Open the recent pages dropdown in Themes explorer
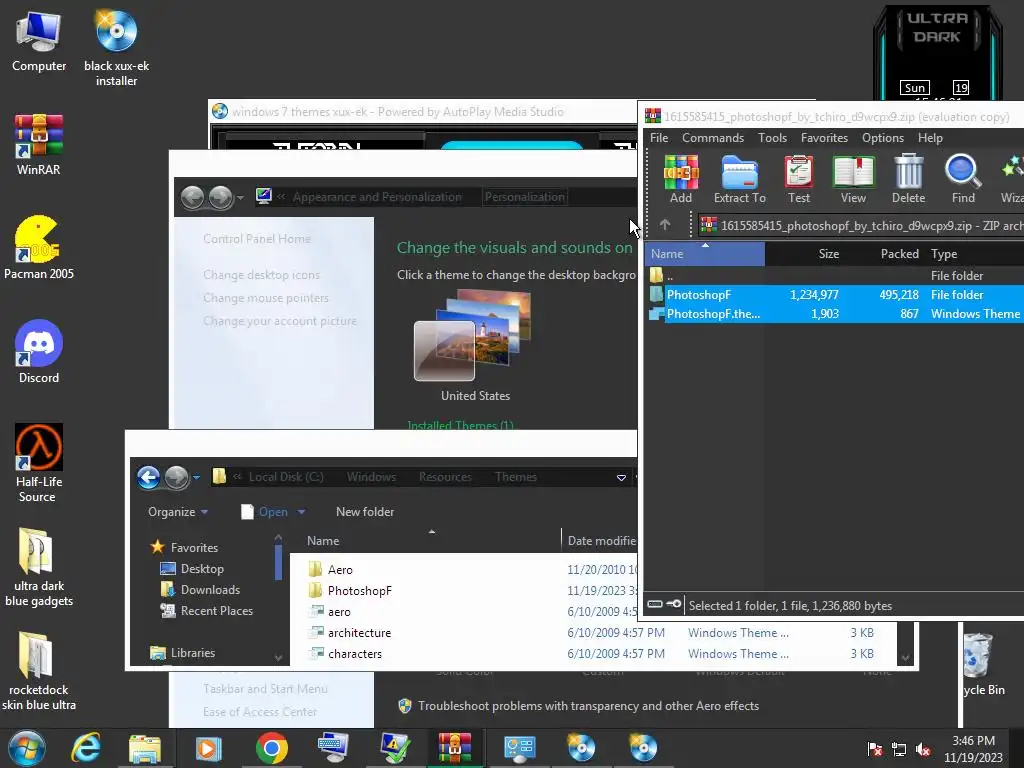This screenshot has width=1024, height=768. coord(197,477)
